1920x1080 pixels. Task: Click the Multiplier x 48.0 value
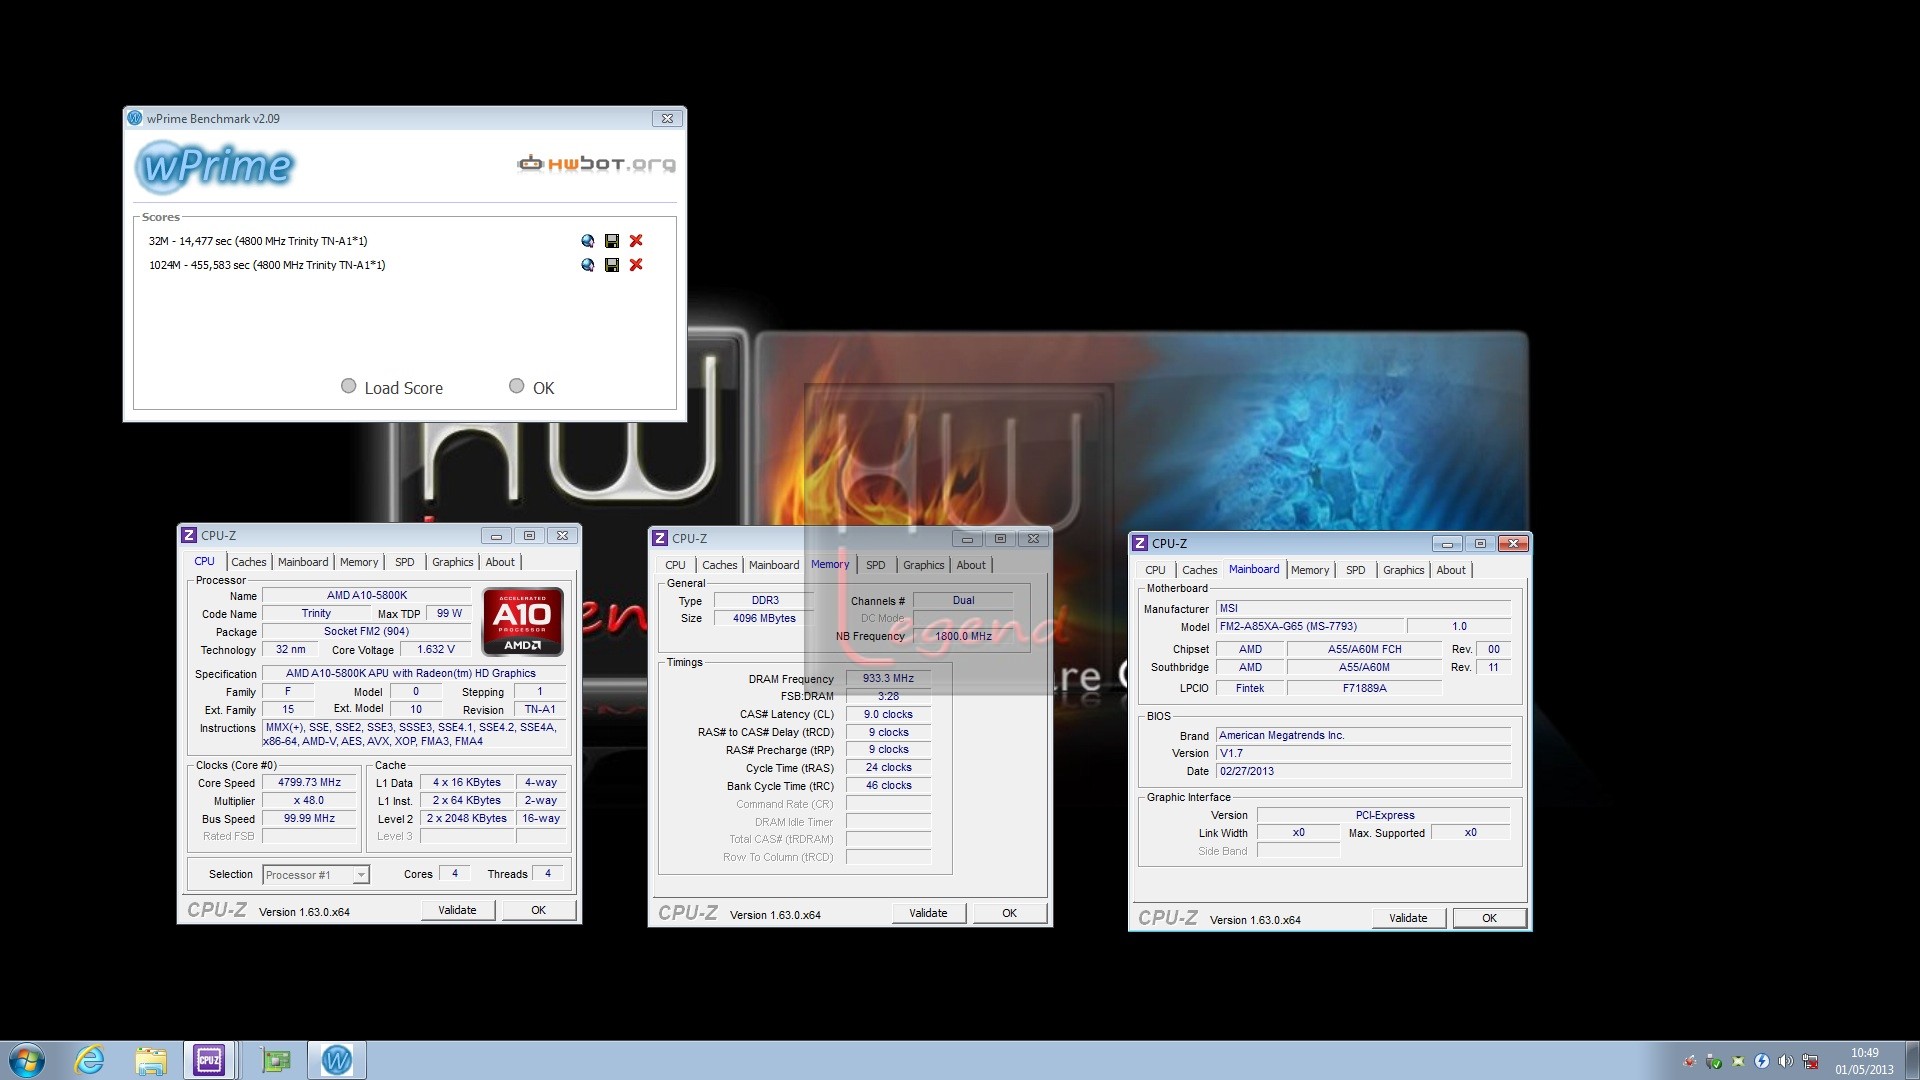pyautogui.click(x=309, y=801)
